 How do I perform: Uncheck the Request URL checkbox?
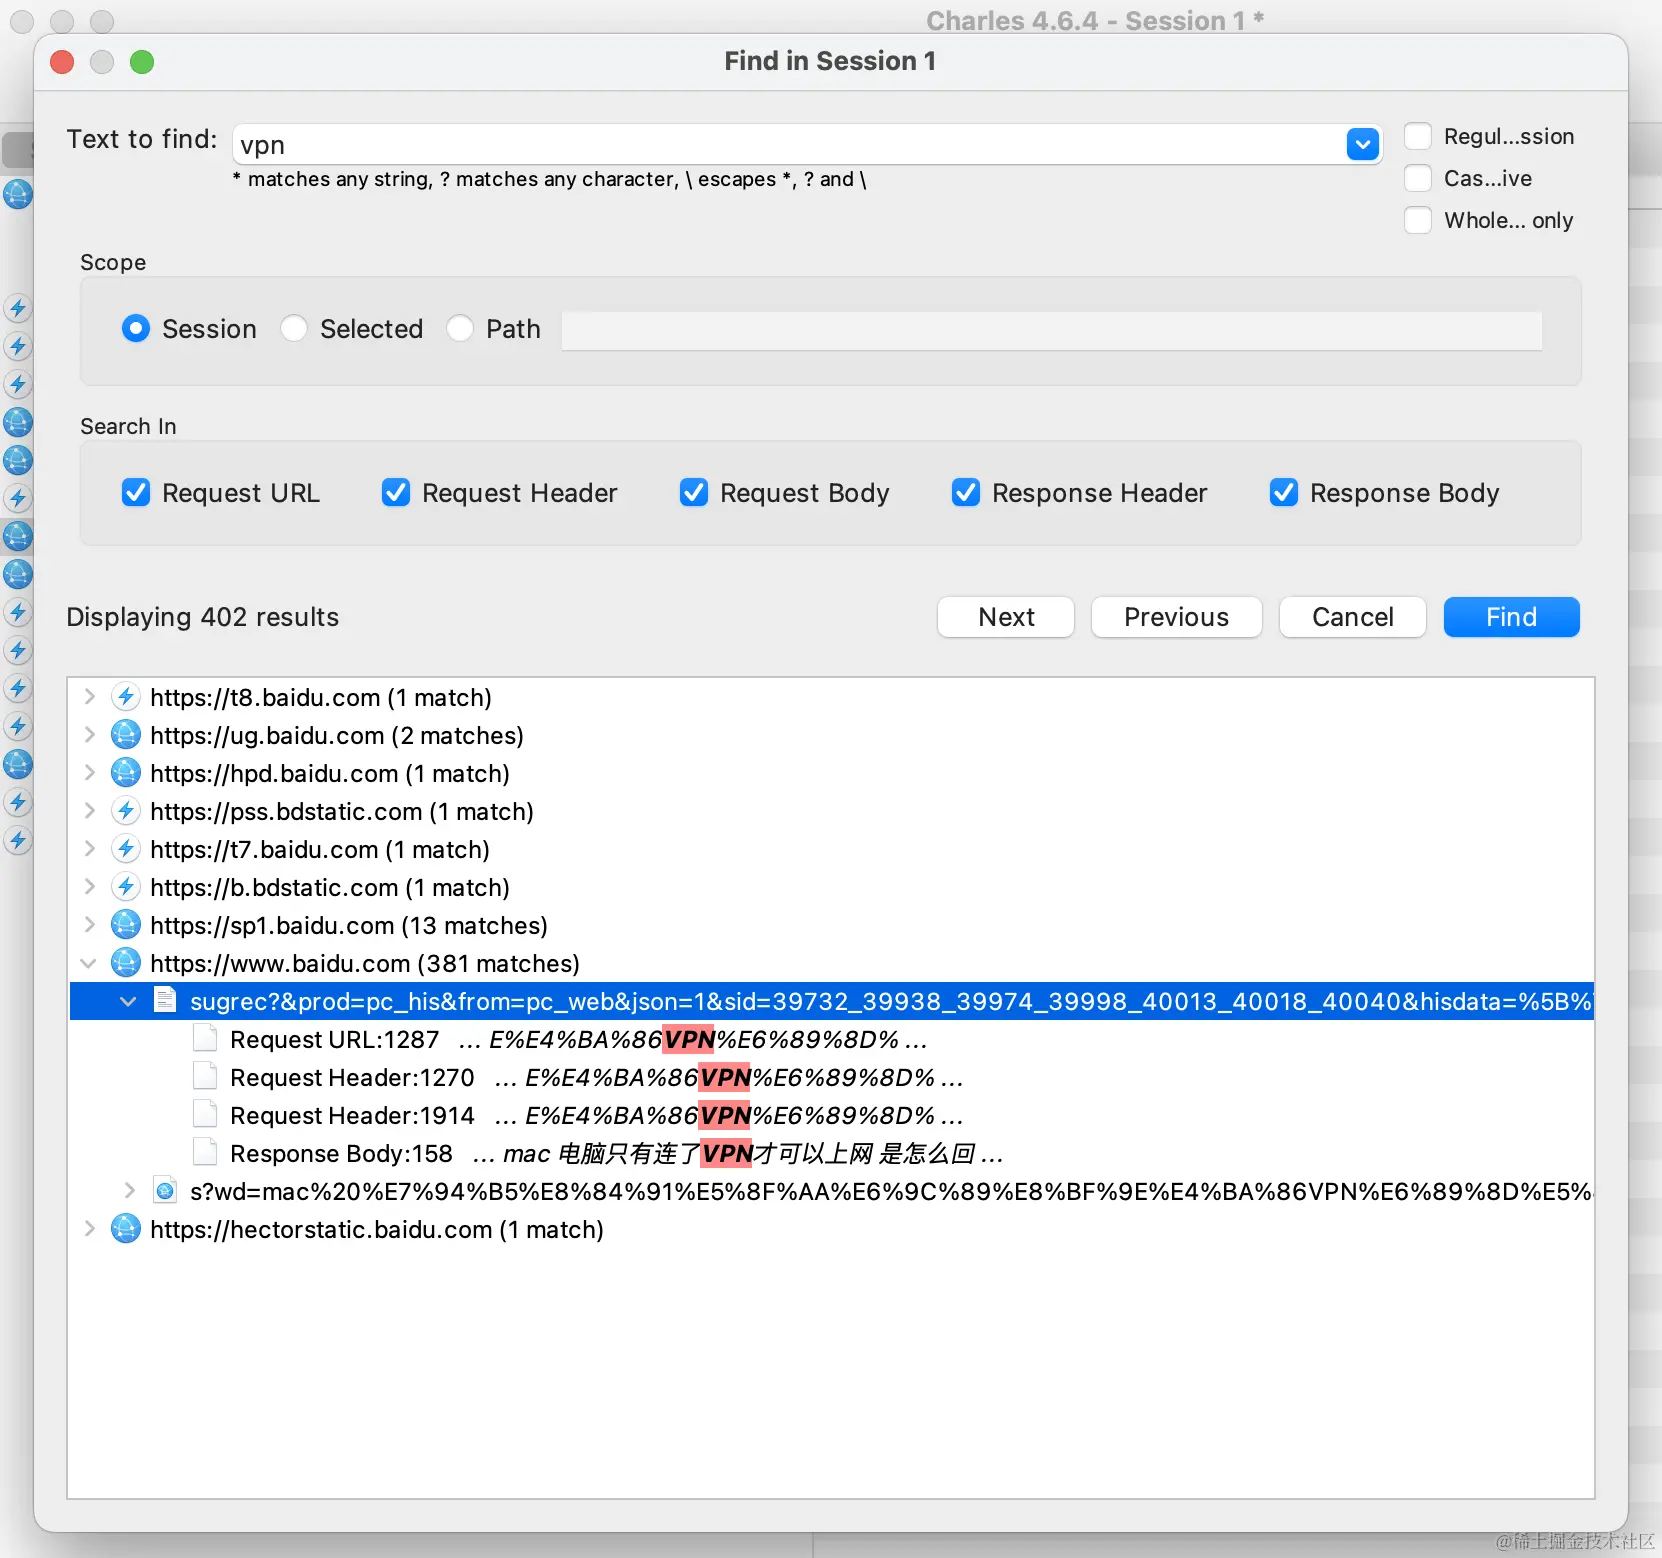(136, 493)
